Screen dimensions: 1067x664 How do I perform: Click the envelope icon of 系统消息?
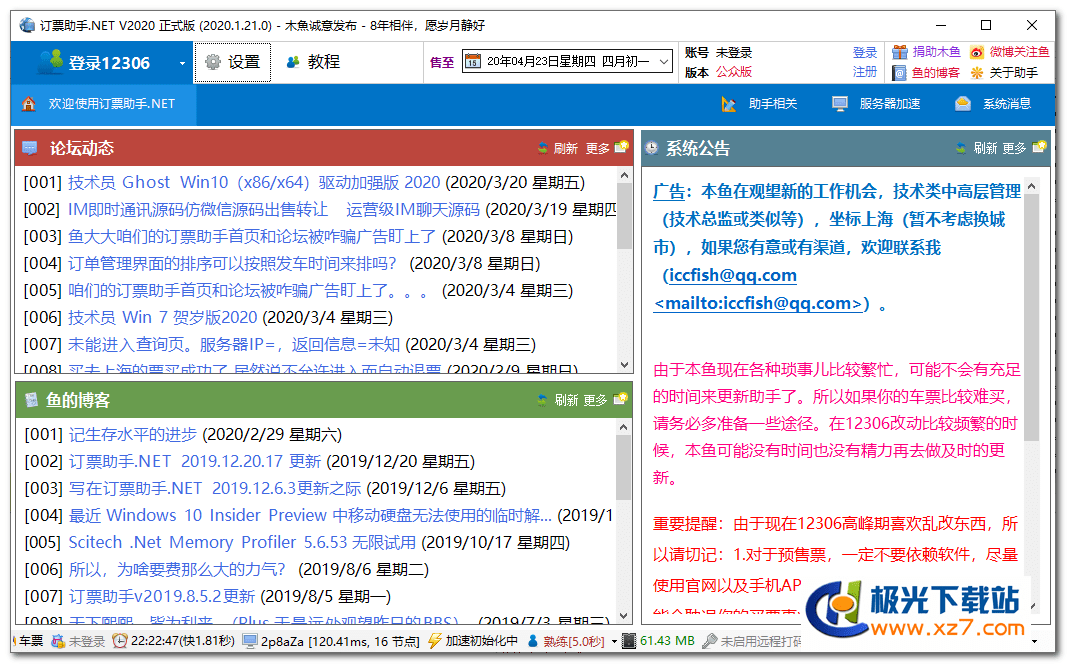point(962,104)
